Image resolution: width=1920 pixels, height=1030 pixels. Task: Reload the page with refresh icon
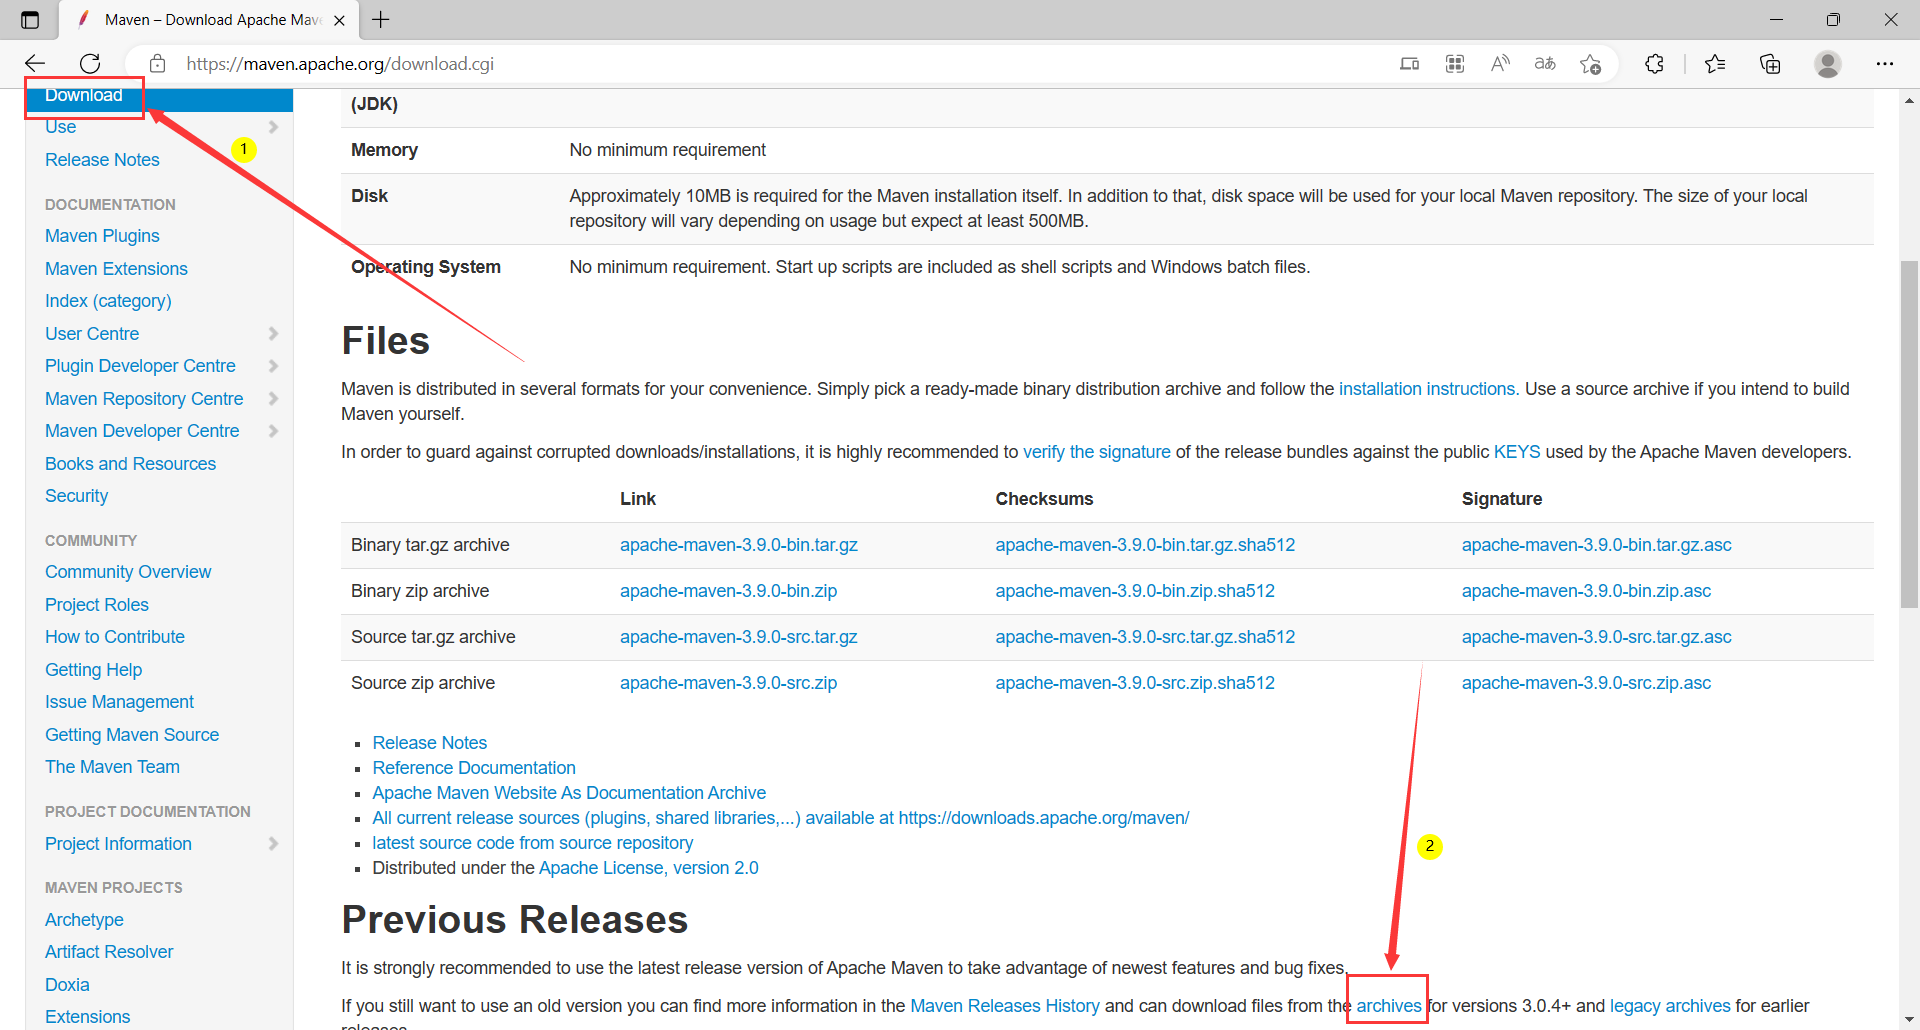(90, 64)
